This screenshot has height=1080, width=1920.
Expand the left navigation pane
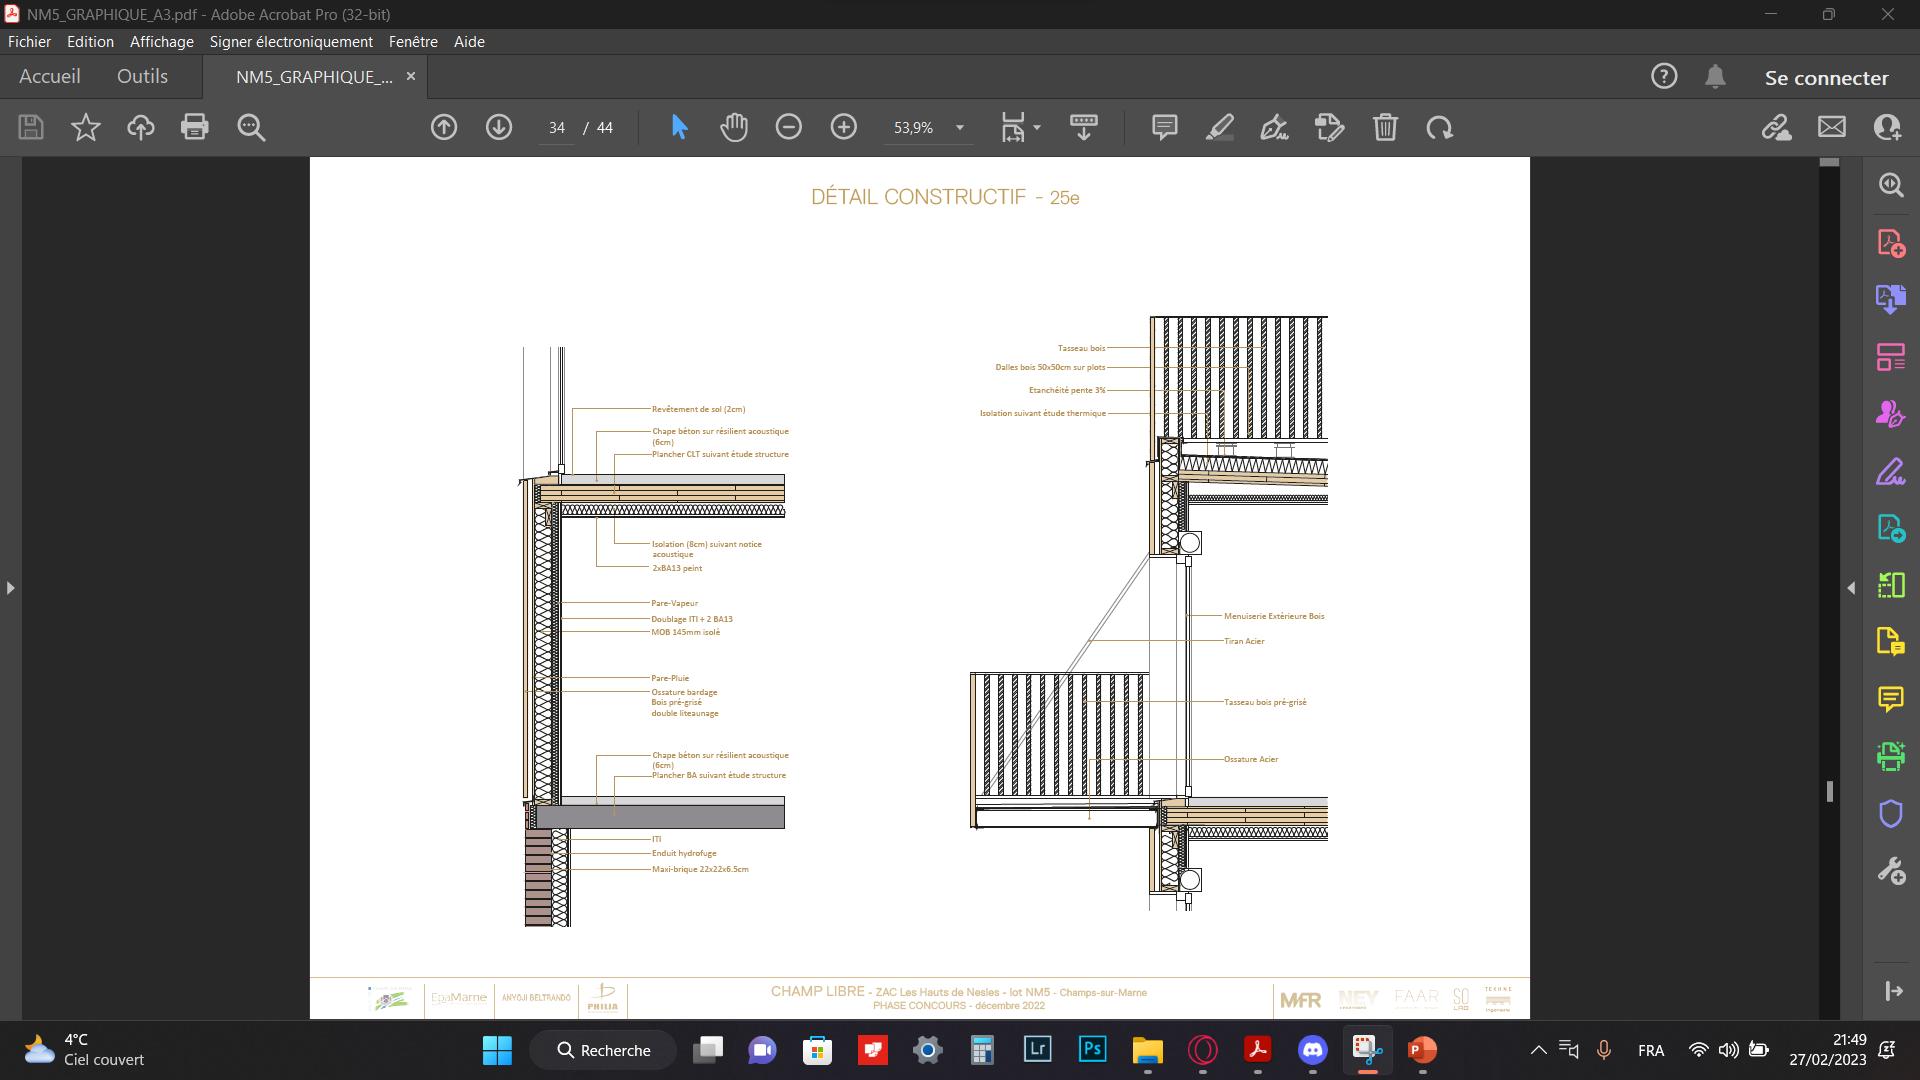[10, 588]
